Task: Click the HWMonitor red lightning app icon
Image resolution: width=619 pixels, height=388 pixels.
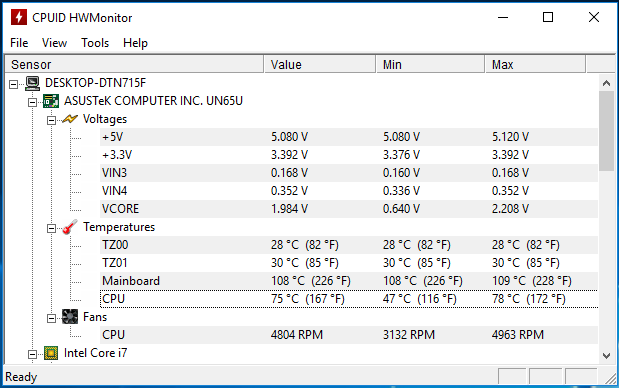Action: [x=19, y=17]
